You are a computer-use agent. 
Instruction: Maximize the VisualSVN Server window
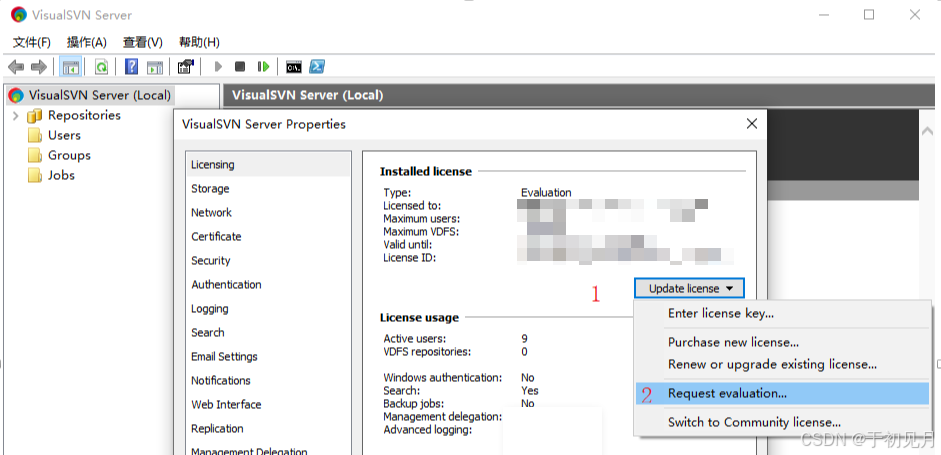(868, 15)
